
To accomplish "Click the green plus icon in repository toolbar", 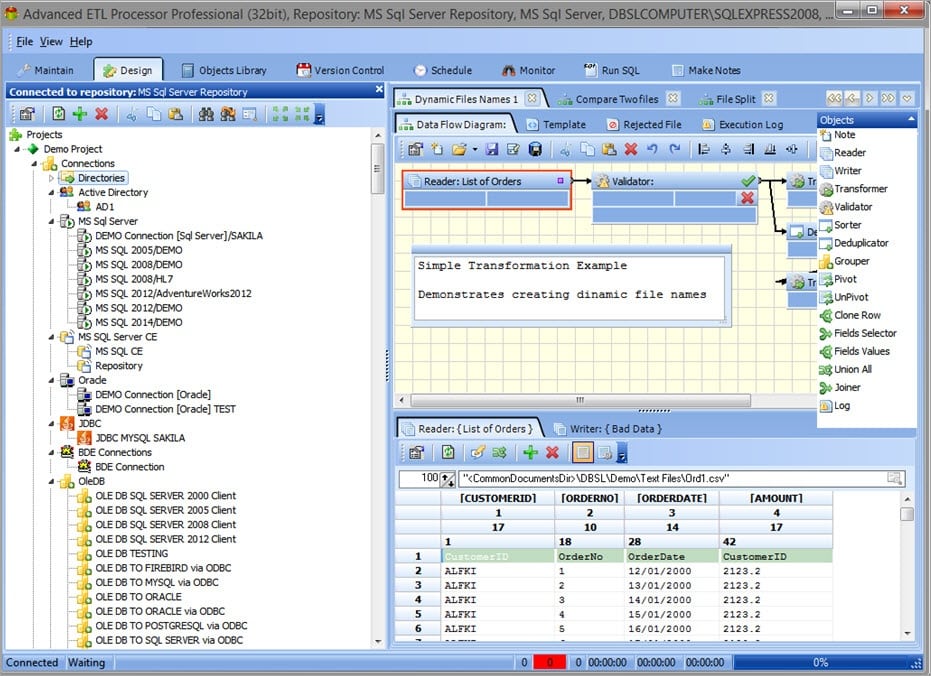I will tap(81, 116).
